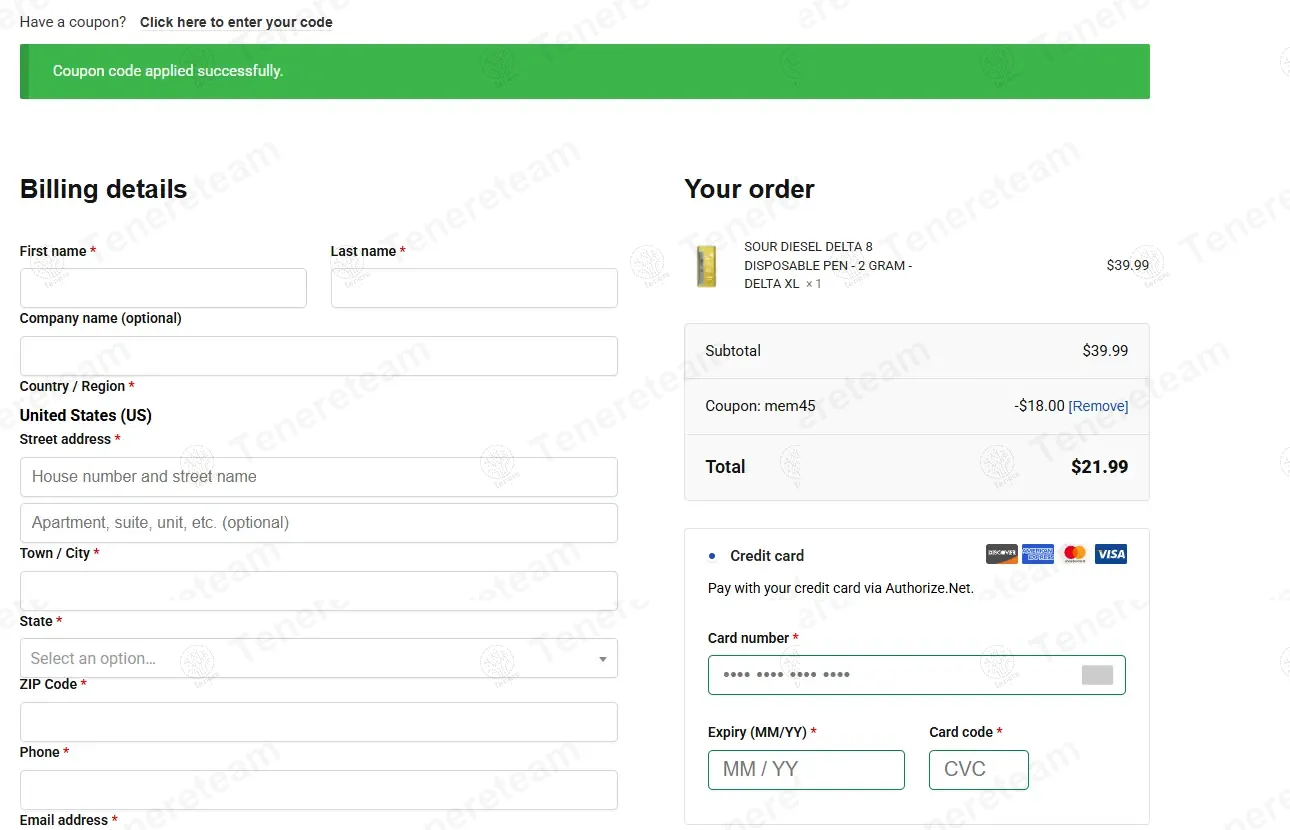Select the Credit card radio button
The height and width of the screenshot is (830, 1290).
coord(712,556)
